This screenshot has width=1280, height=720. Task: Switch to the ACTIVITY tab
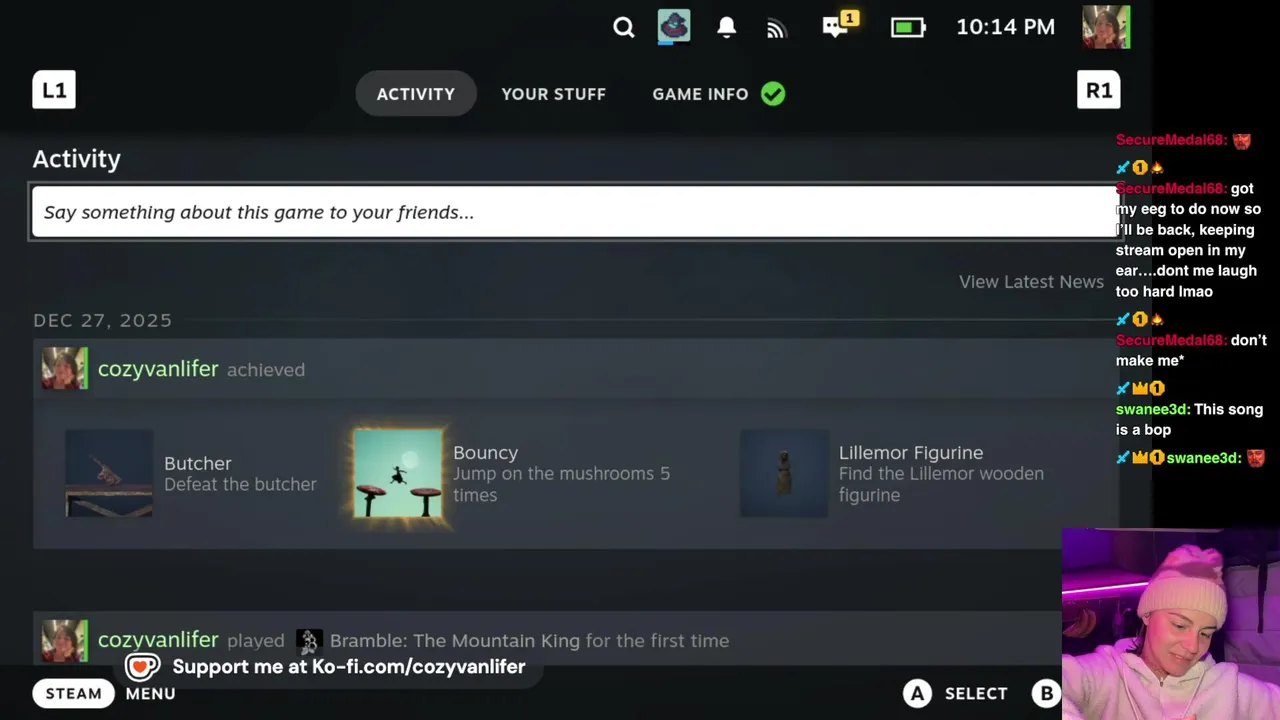click(416, 93)
